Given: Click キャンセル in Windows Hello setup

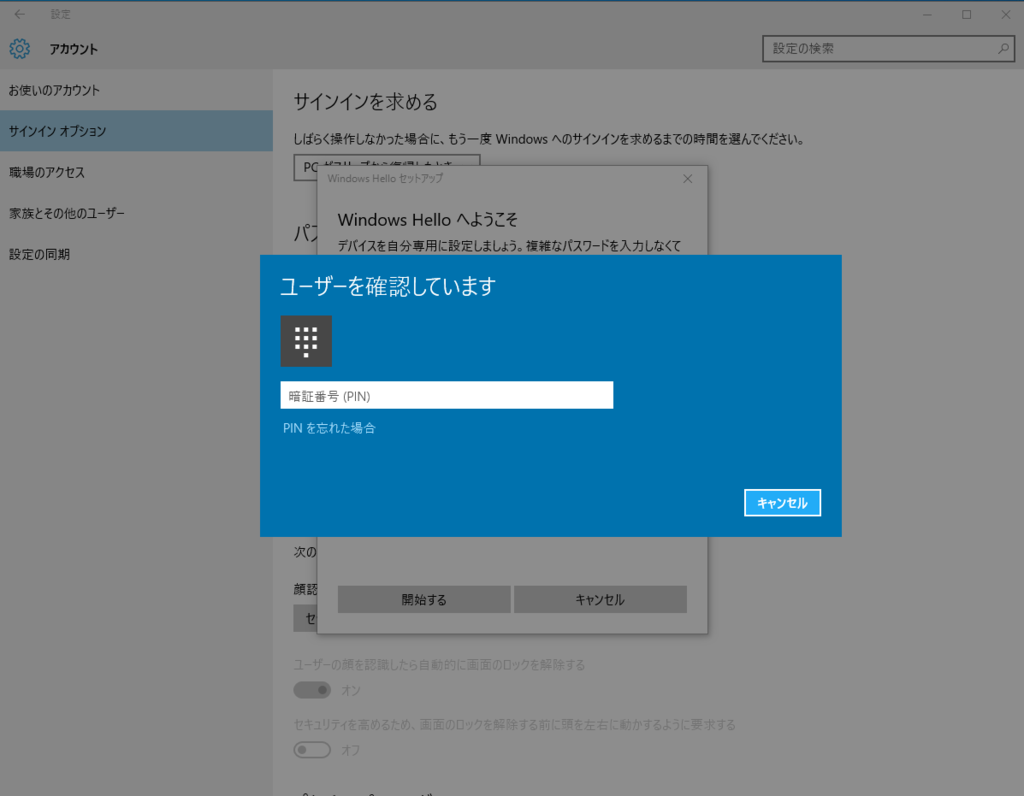Looking at the screenshot, I should (600, 599).
